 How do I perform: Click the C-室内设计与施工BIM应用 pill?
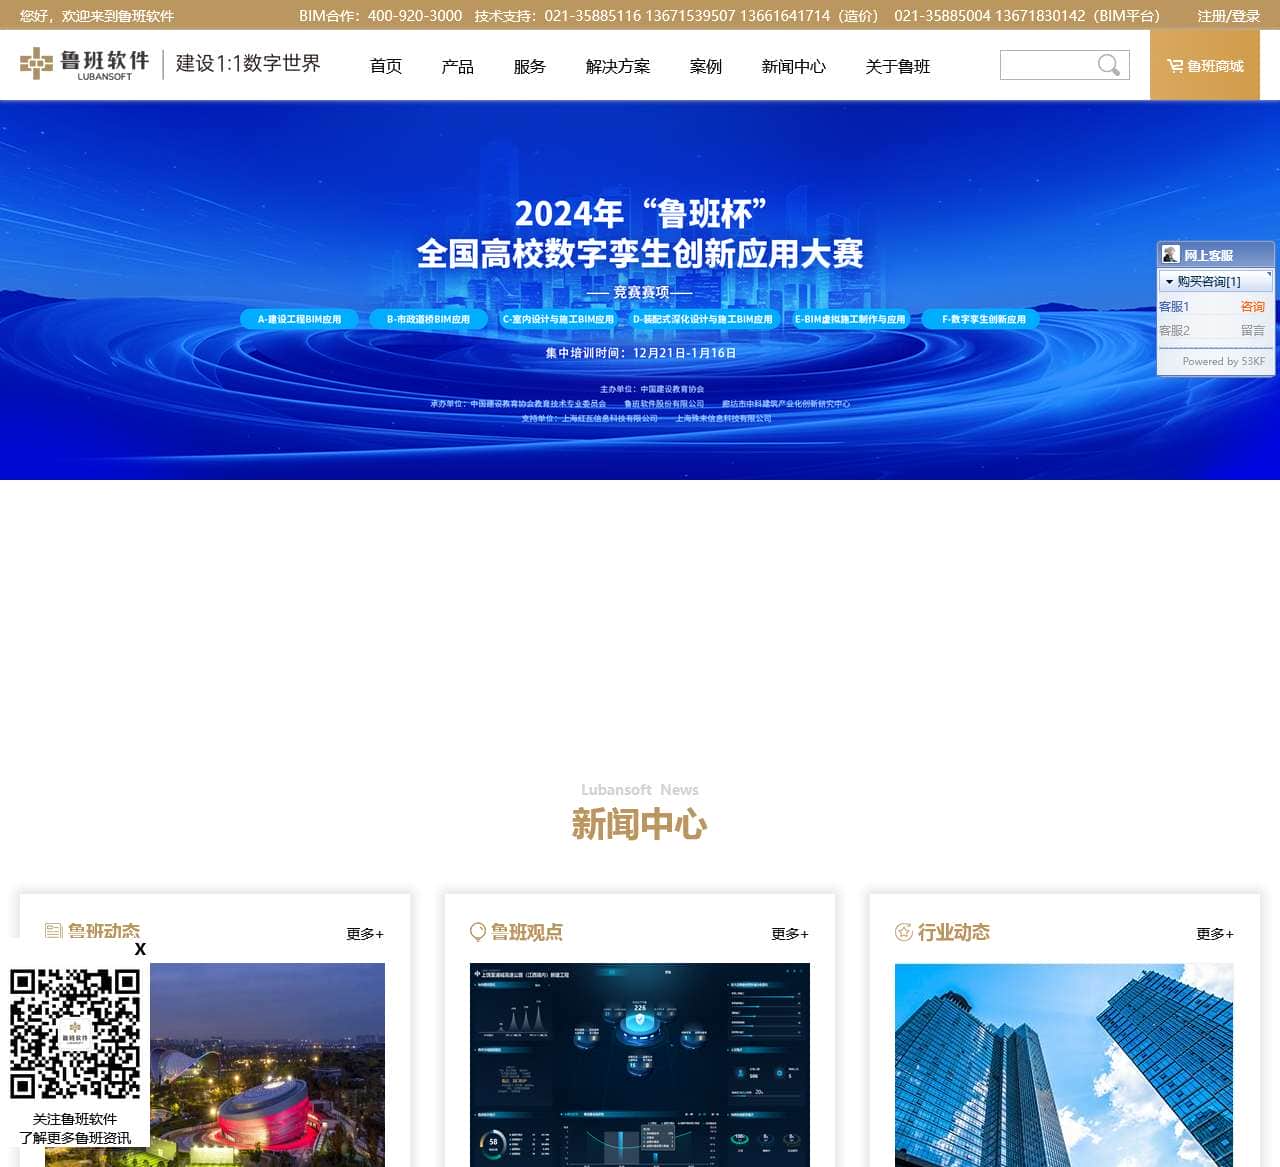point(558,319)
